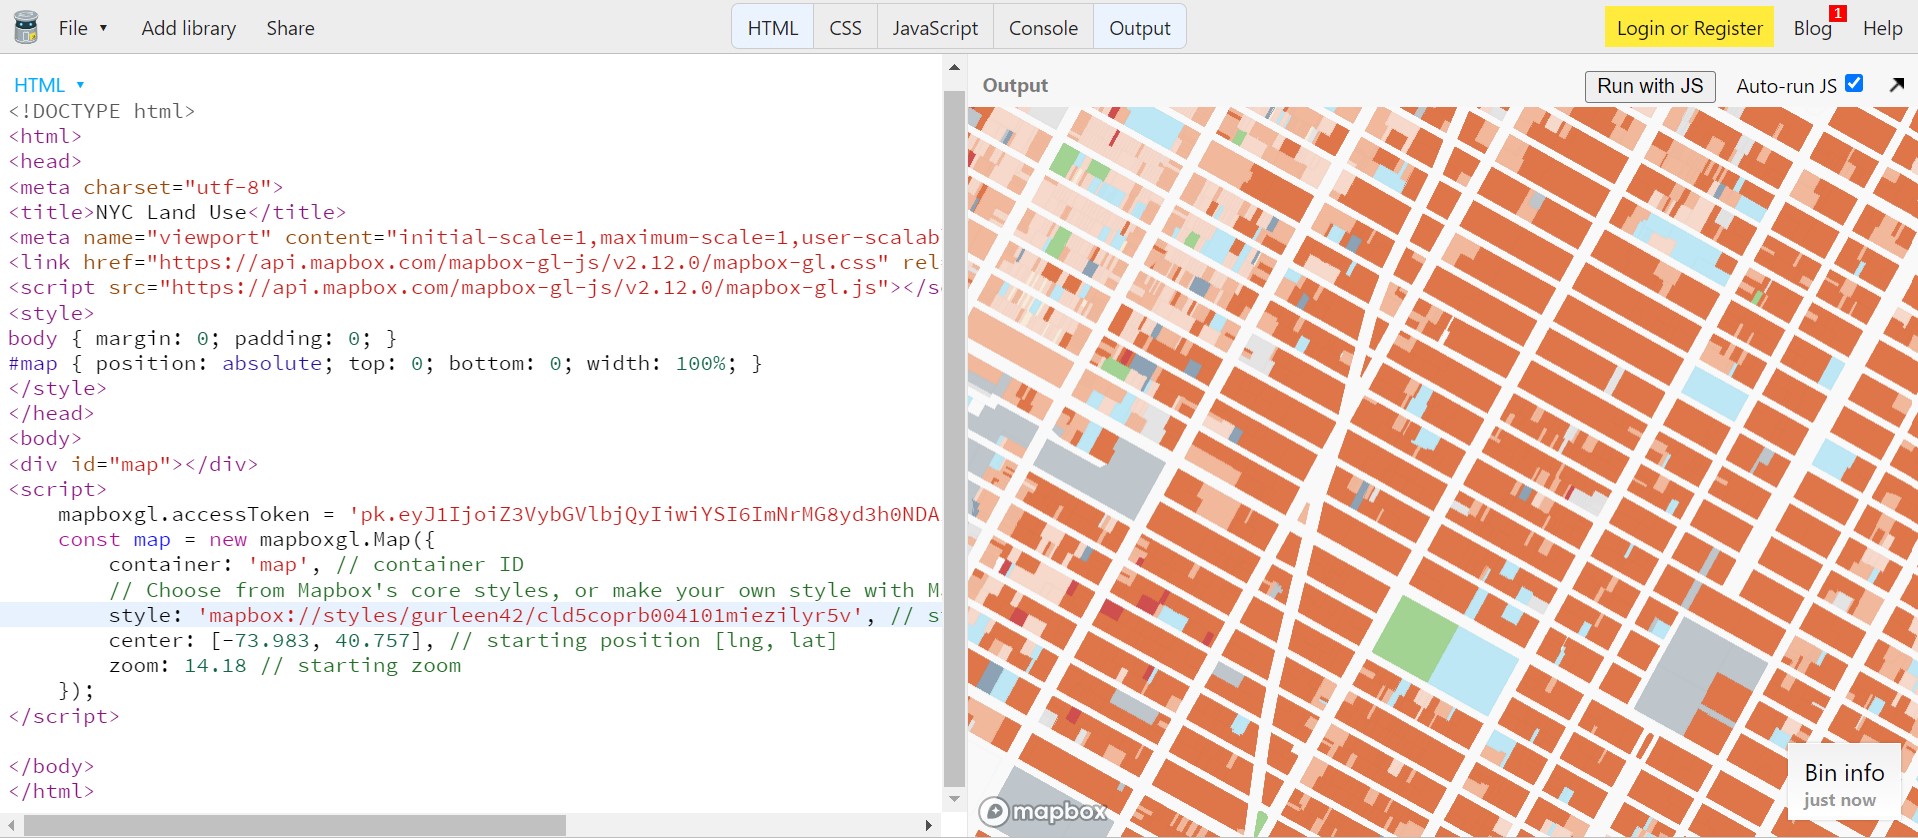Click the red Blog notification badge
The width and height of the screenshot is (1918, 838).
pyautogui.click(x=1837, y=13)
